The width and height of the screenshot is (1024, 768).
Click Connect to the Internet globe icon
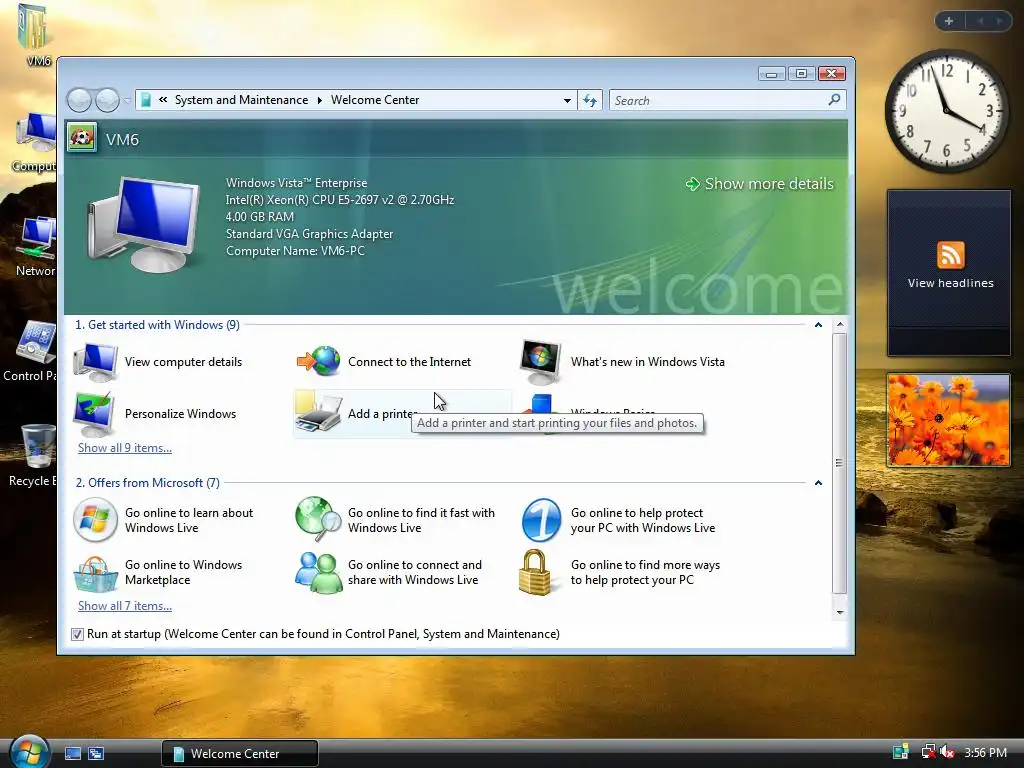(319, 361)
